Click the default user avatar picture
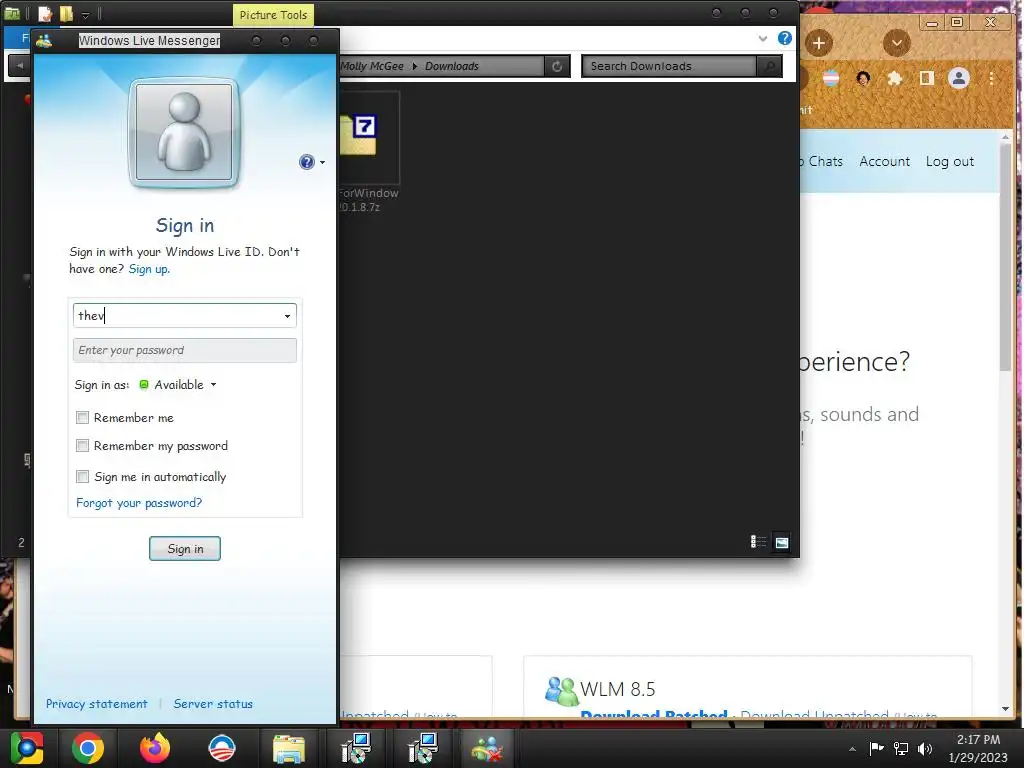Viewport: 1024px width, 768px height. click(x=184, y=133)
